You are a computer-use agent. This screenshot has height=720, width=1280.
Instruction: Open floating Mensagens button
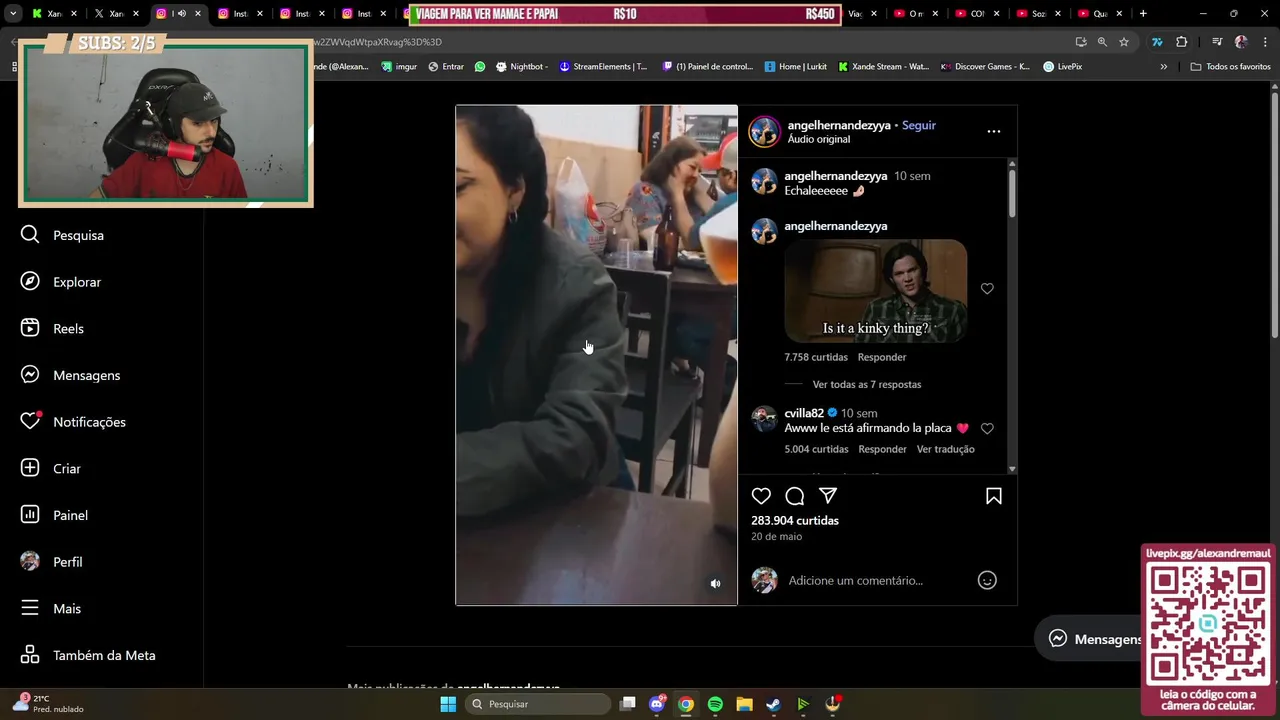tap(1095, 639)
